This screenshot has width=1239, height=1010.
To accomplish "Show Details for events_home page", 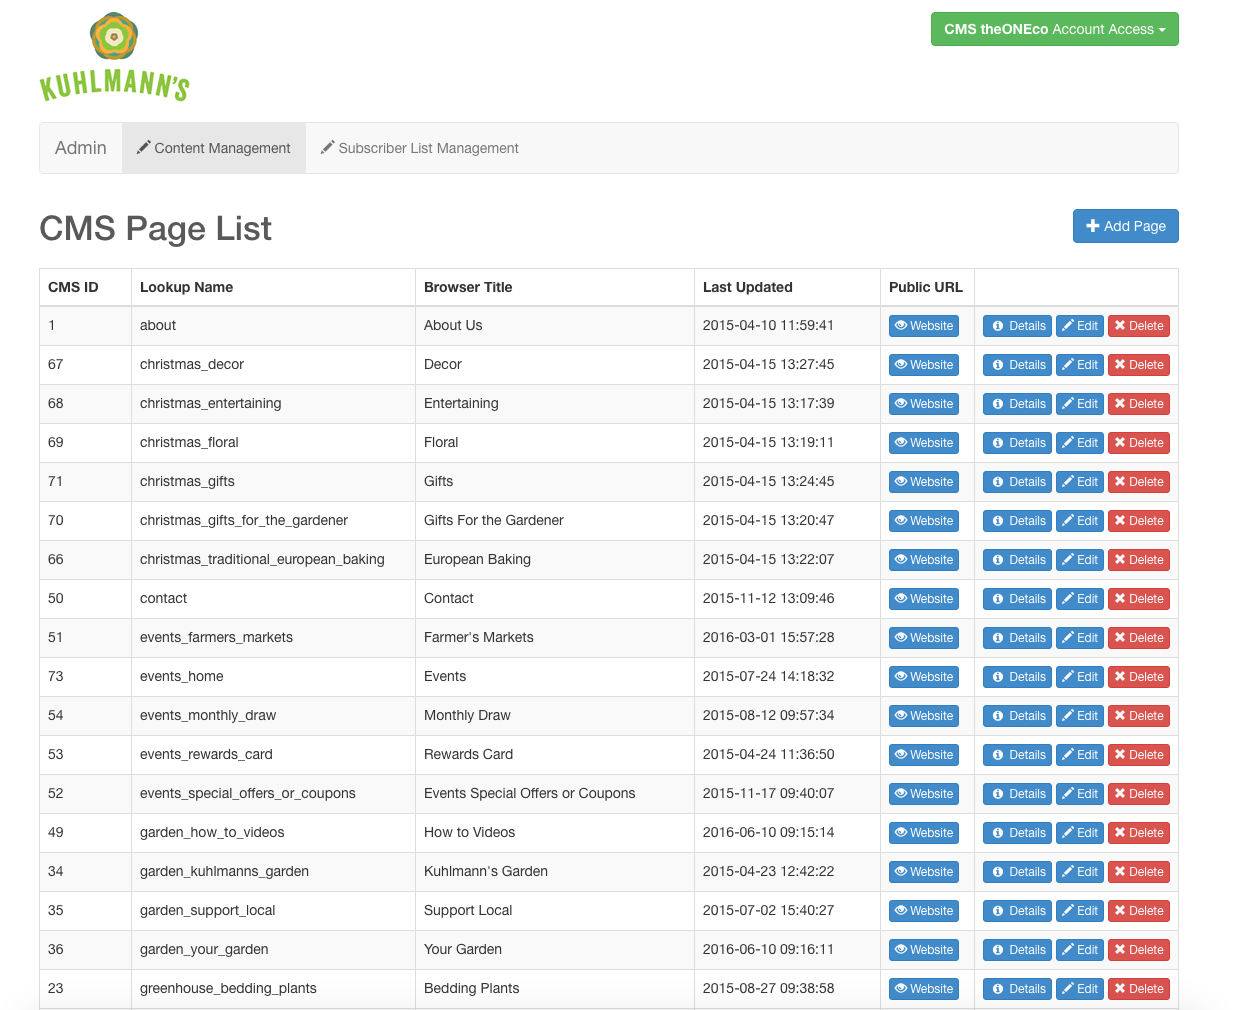I will tap(1017, 677).
